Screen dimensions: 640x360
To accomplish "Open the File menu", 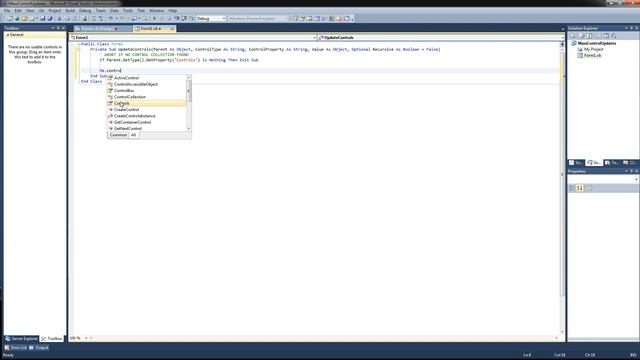I will 7,11.
